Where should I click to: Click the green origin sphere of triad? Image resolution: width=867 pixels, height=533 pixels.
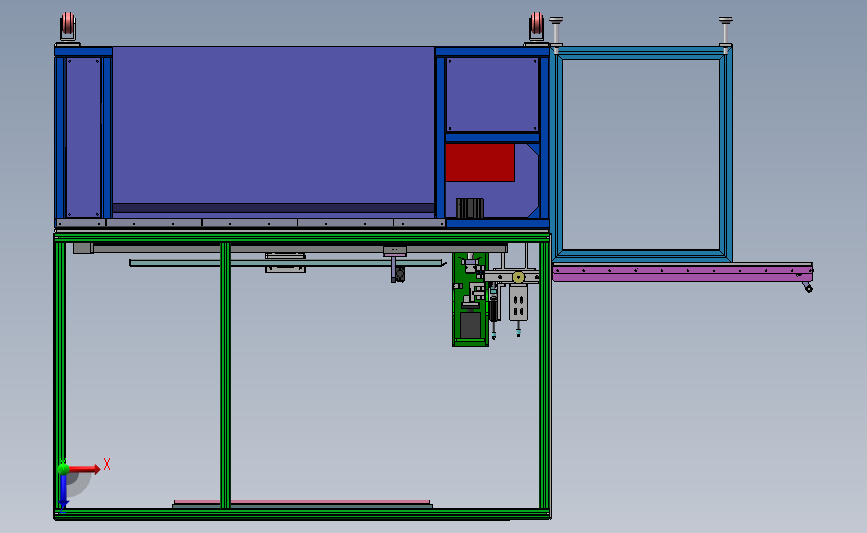(63, 469)
